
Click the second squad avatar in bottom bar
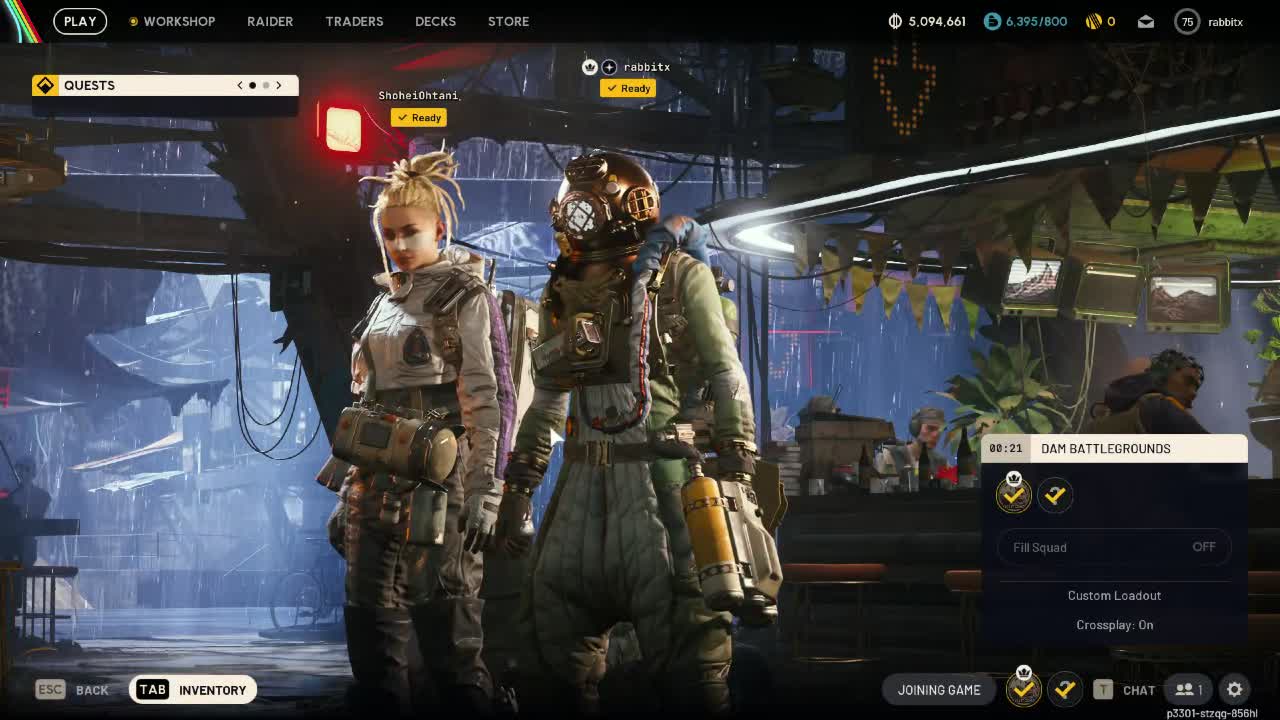point(1065,689)
